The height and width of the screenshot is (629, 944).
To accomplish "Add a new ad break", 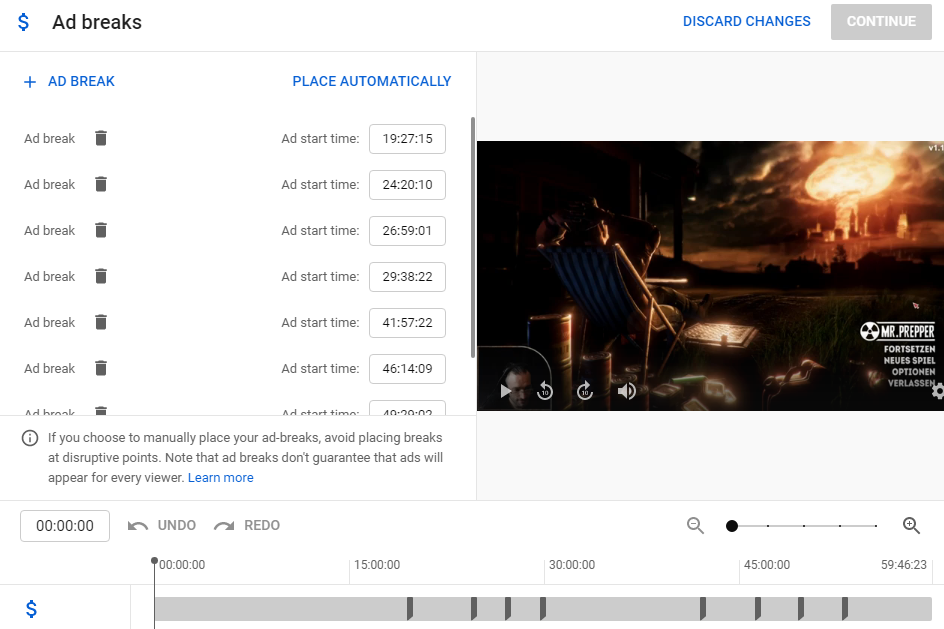I will tap(69, 81).
